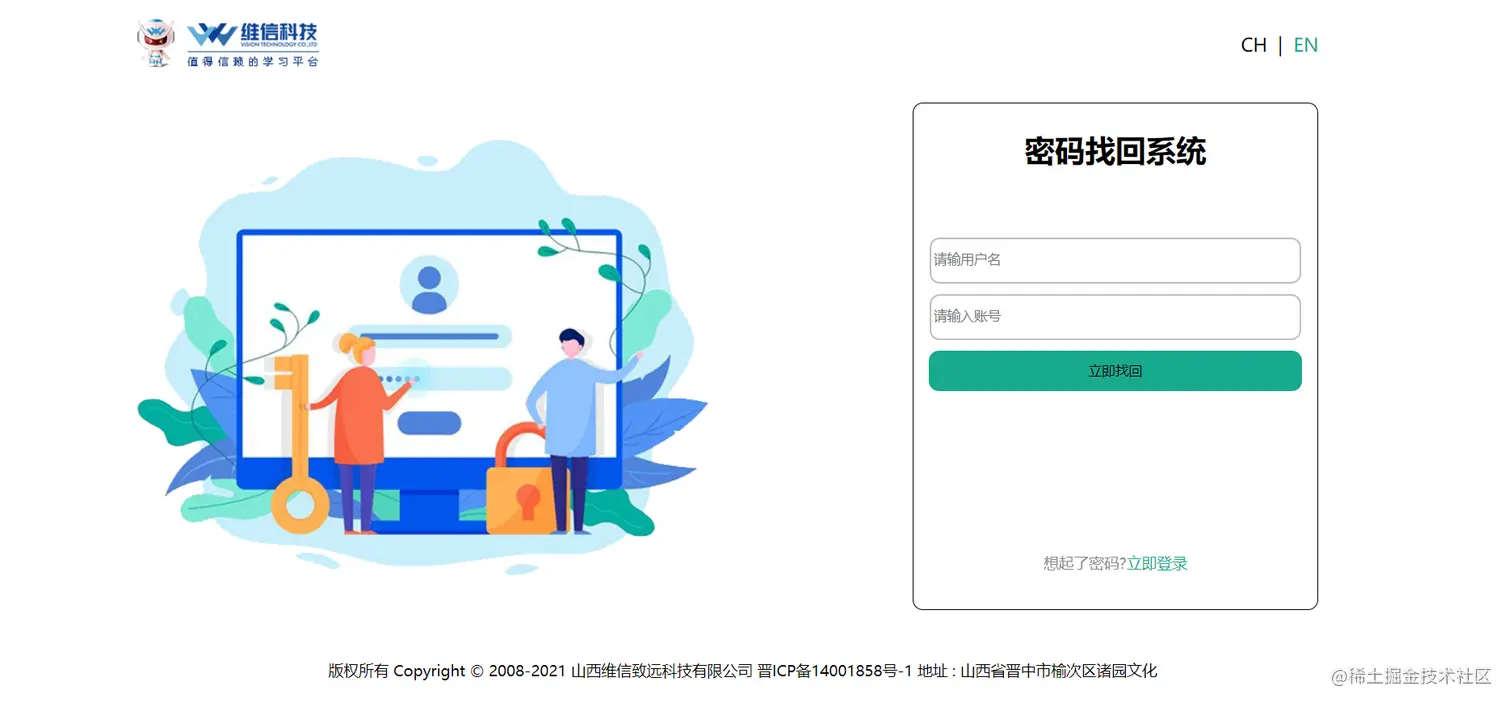Focus the 请输入账号 account field
1512x707 pixels.
[1115, 317]
